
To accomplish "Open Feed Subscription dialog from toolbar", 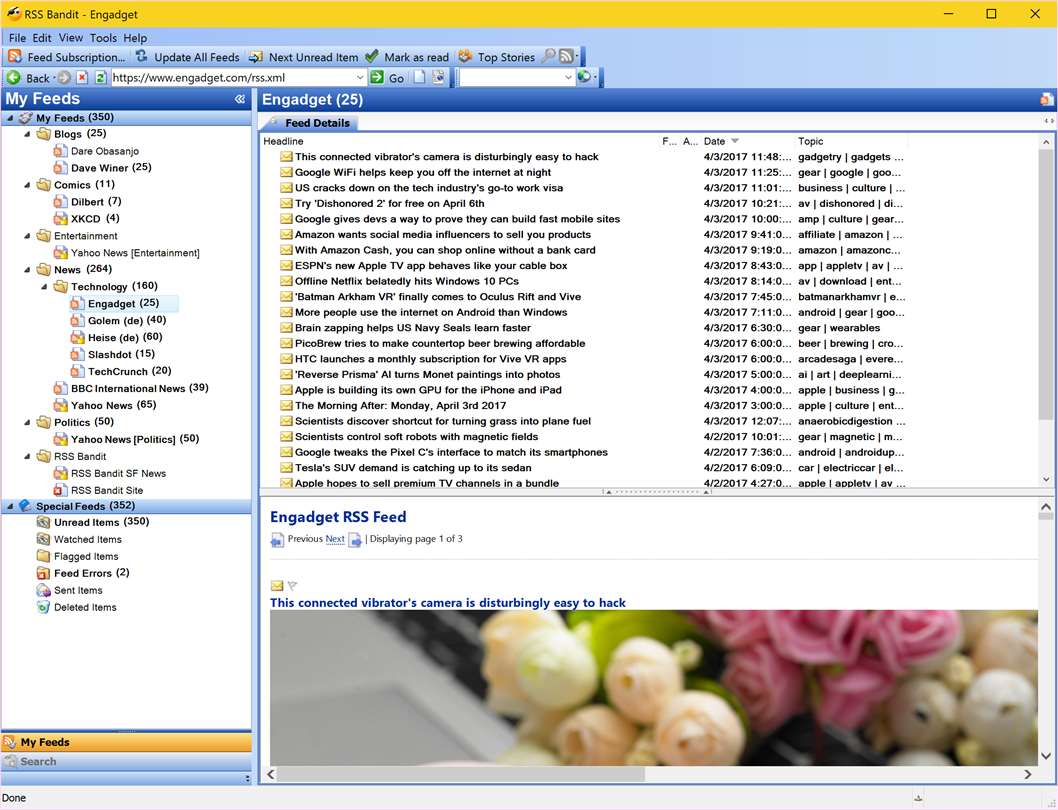I will [x=67, y=57].
